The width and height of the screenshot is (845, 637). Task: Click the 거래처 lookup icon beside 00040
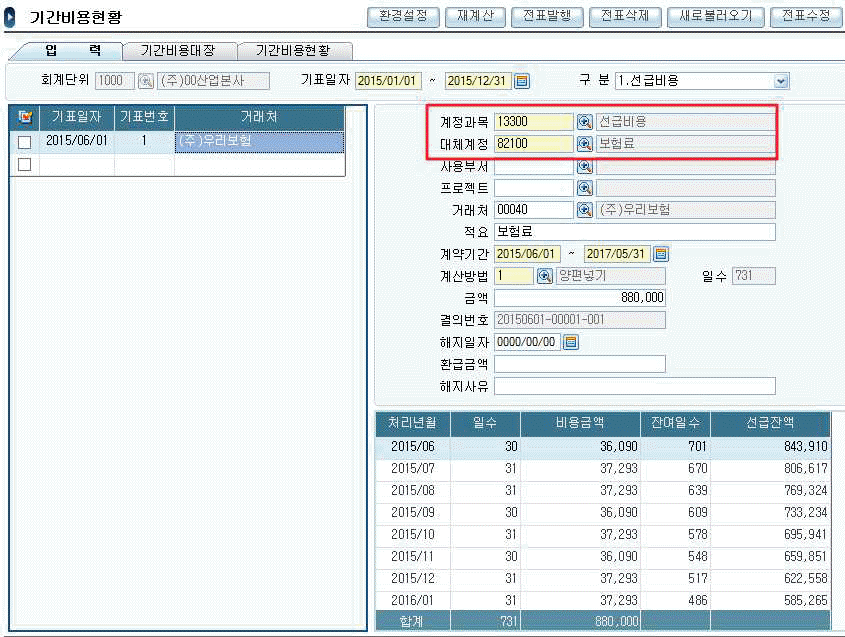pyautogui.click(x=585, y=210)
